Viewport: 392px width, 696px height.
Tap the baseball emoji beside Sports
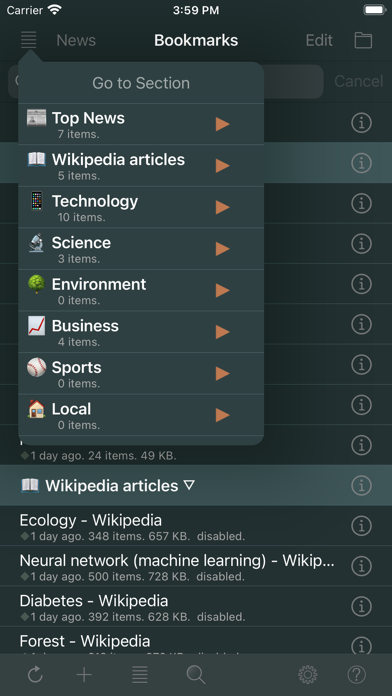(36, 367)
